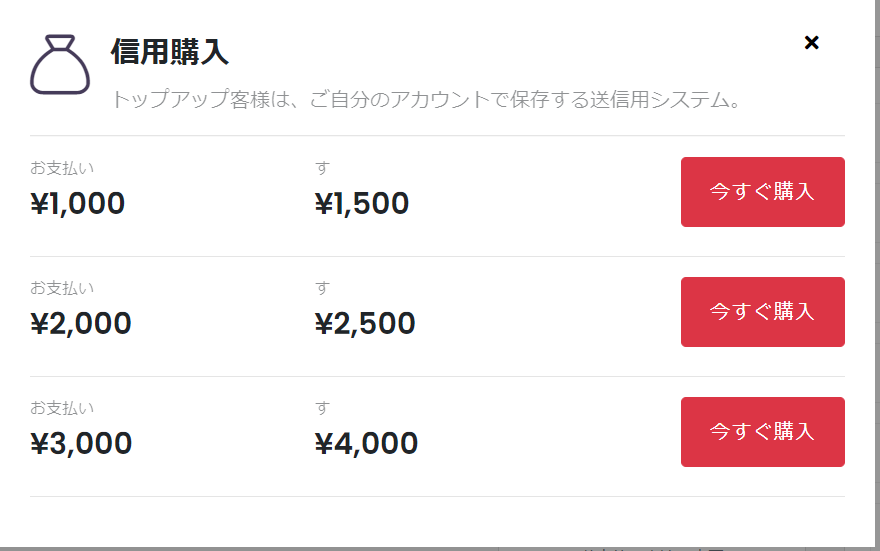Click the 信用購入 dialog title
The height and width of the screenshot is (551, 880).
pyautogui.click(x=170, y=52)
